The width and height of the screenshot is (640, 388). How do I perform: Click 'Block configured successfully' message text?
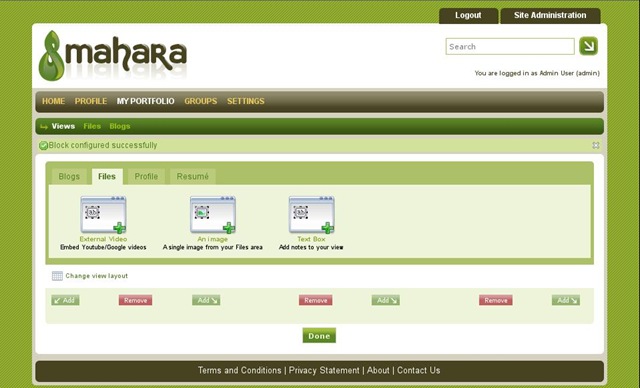click(x=103, y=145)
